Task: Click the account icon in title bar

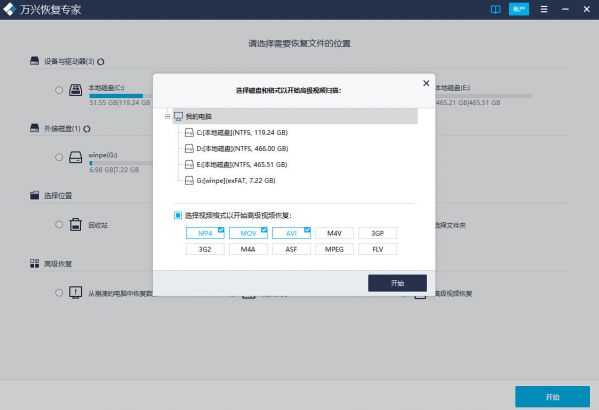Action: pyautogui.click(x=519, y=9)
